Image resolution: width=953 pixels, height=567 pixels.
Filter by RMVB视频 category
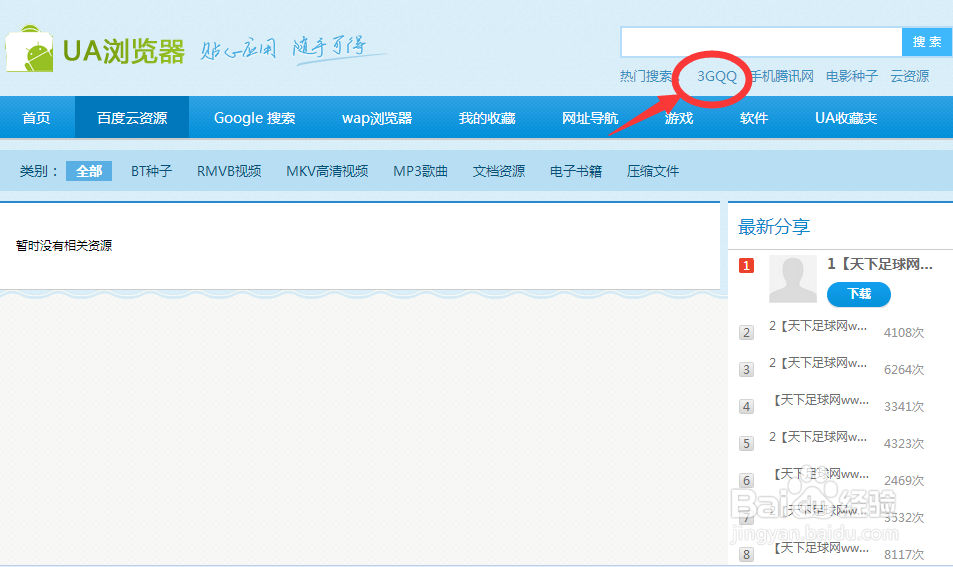pyautogui.click(x=229, y=171)
